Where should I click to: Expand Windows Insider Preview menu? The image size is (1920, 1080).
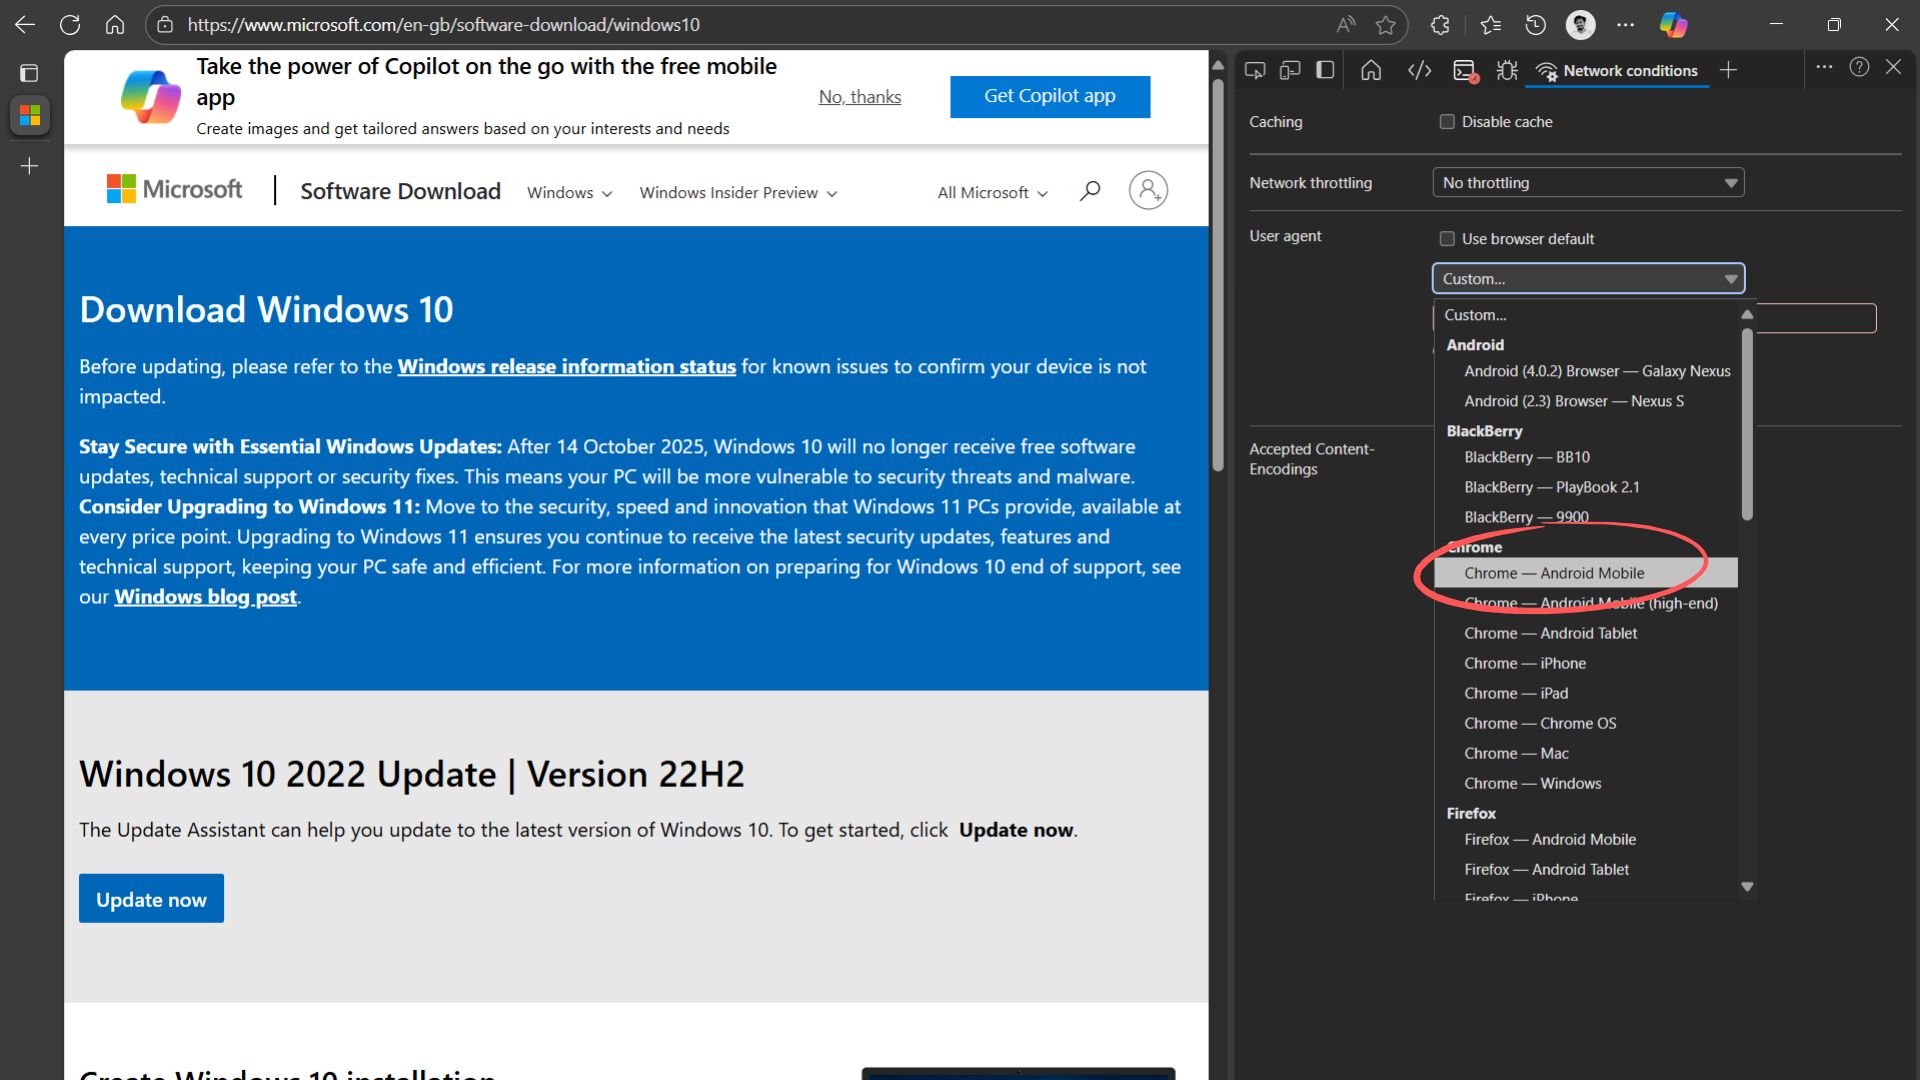pyautogui.click(x=738, y=193)
